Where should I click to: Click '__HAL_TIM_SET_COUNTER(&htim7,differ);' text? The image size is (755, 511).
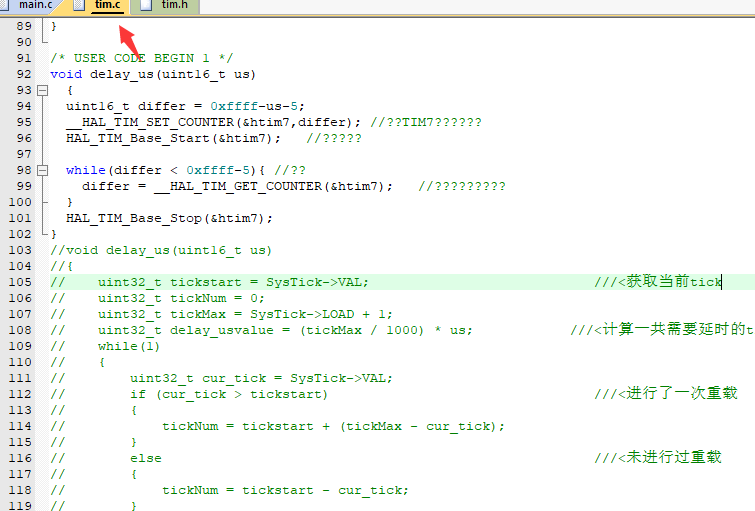(x=213, y=122)
